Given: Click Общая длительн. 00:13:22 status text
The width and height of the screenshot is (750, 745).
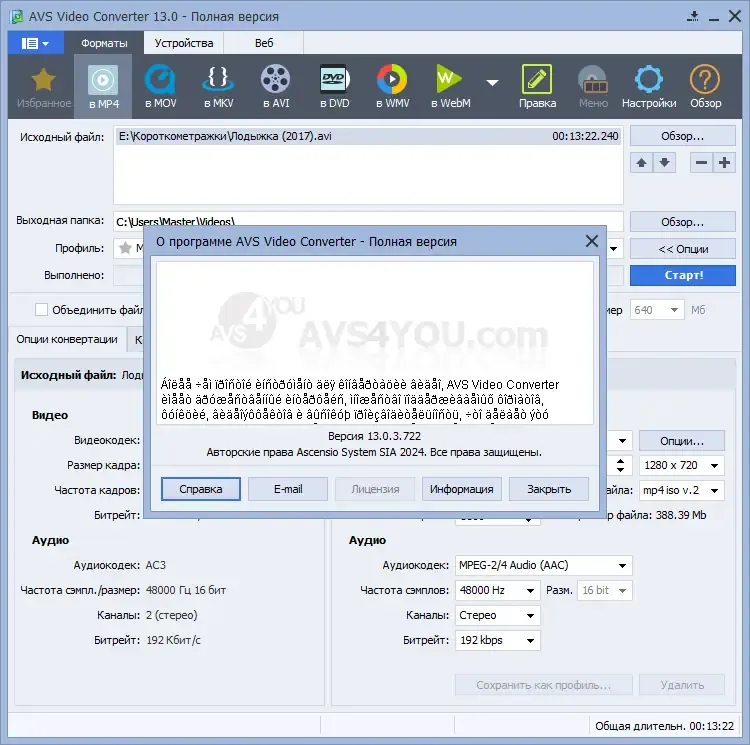Looking at the screenshot, I should [664, 726].
